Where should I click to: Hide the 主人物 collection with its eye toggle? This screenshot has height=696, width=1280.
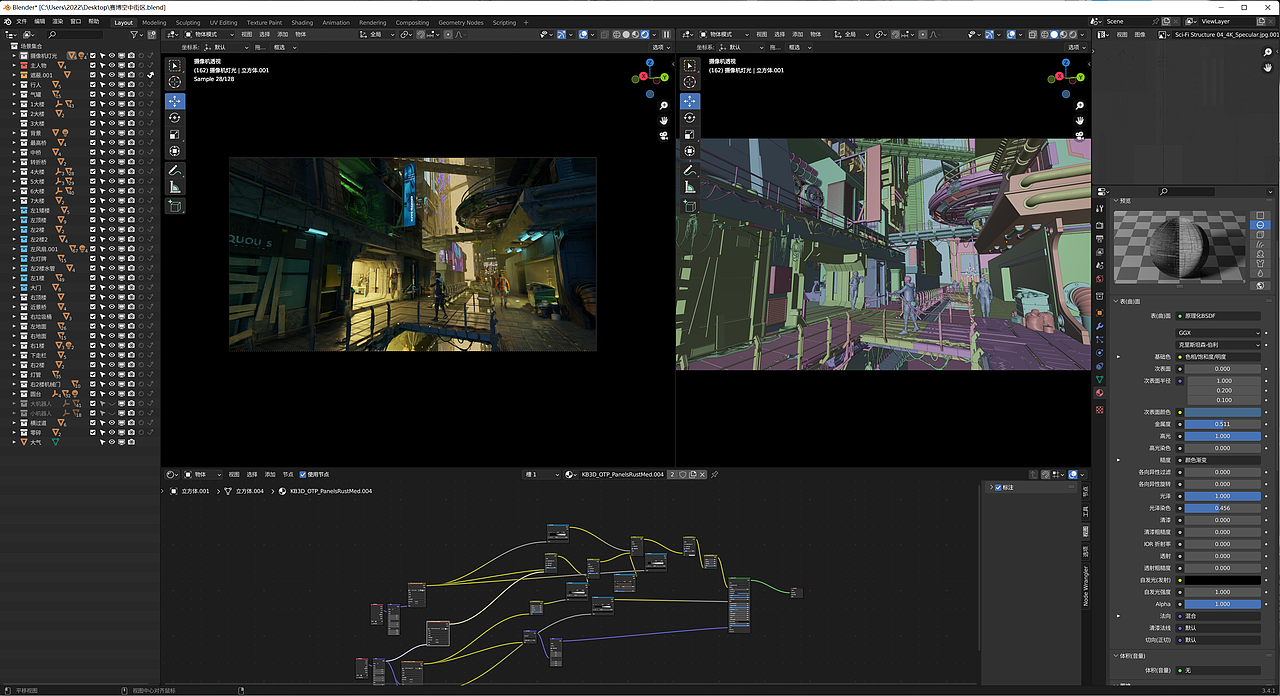(112, 66)
